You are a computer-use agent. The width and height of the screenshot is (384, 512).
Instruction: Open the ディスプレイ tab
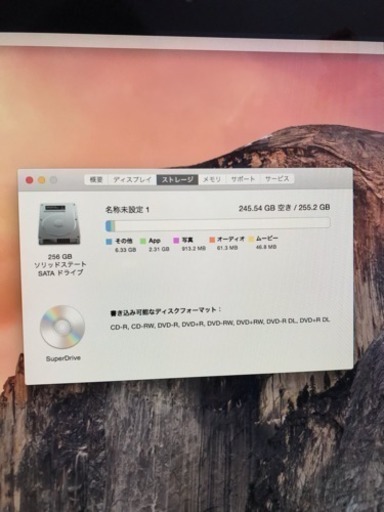coord(132,180)
